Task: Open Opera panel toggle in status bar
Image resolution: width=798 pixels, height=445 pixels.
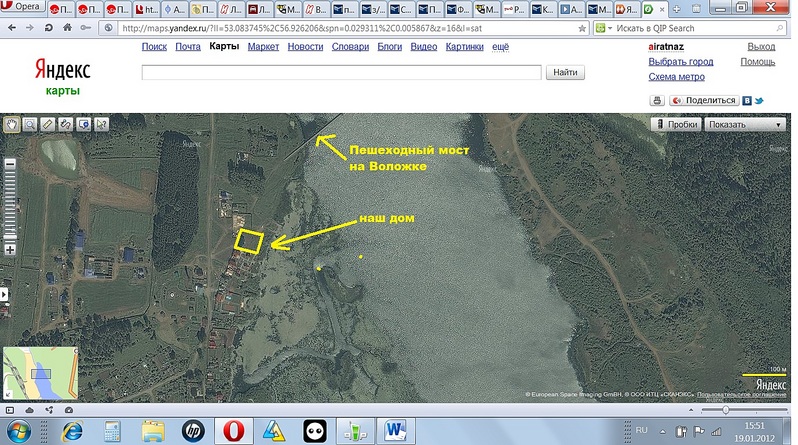Action: pyautogui.click(x=10, y=410)
